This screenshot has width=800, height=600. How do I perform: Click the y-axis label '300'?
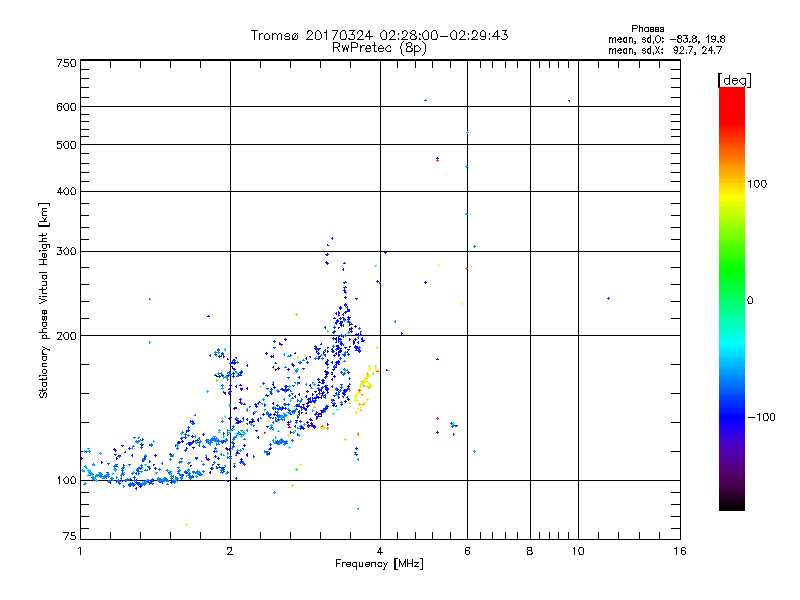(66, 252)
